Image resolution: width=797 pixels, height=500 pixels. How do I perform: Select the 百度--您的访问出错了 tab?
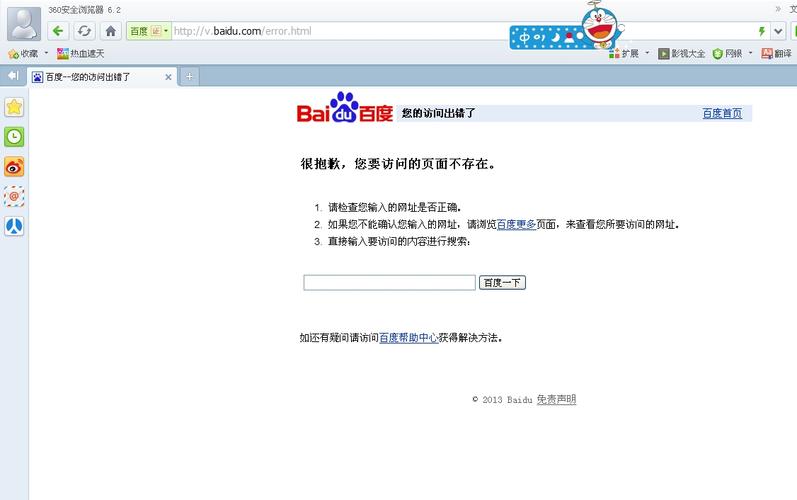(x=102, y=77)
